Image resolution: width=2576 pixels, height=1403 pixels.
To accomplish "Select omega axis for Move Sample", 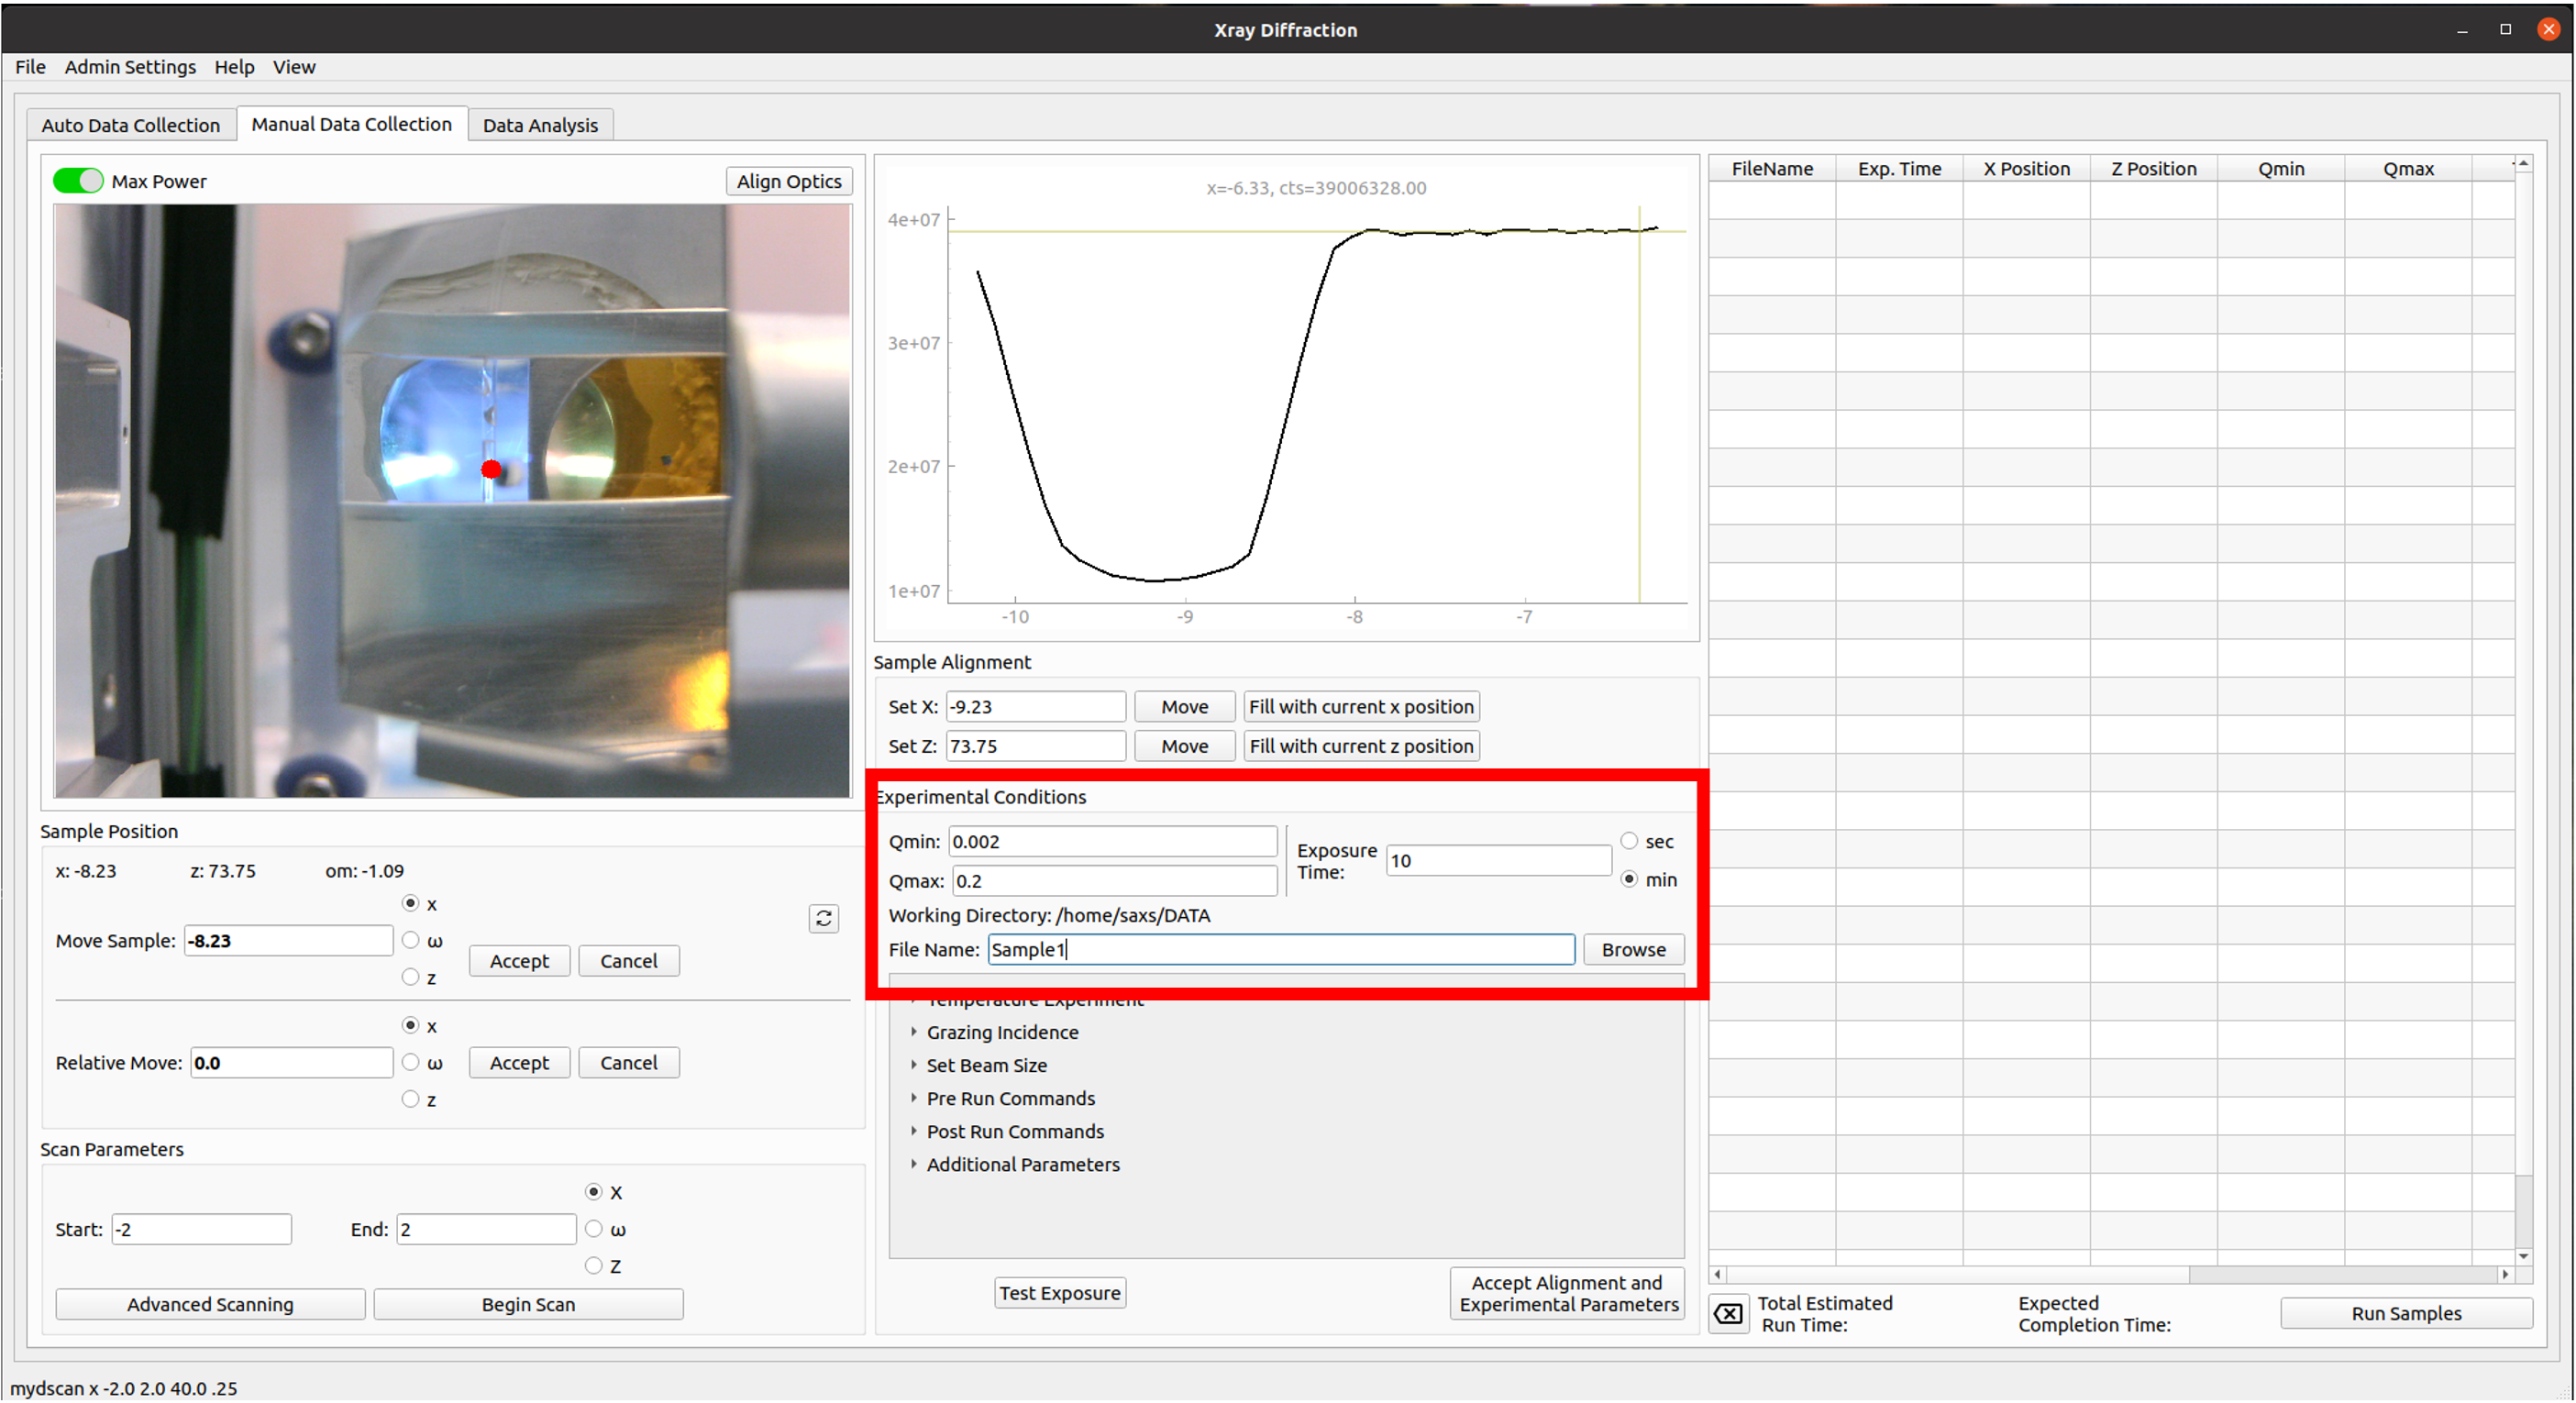I will (410, 940).
